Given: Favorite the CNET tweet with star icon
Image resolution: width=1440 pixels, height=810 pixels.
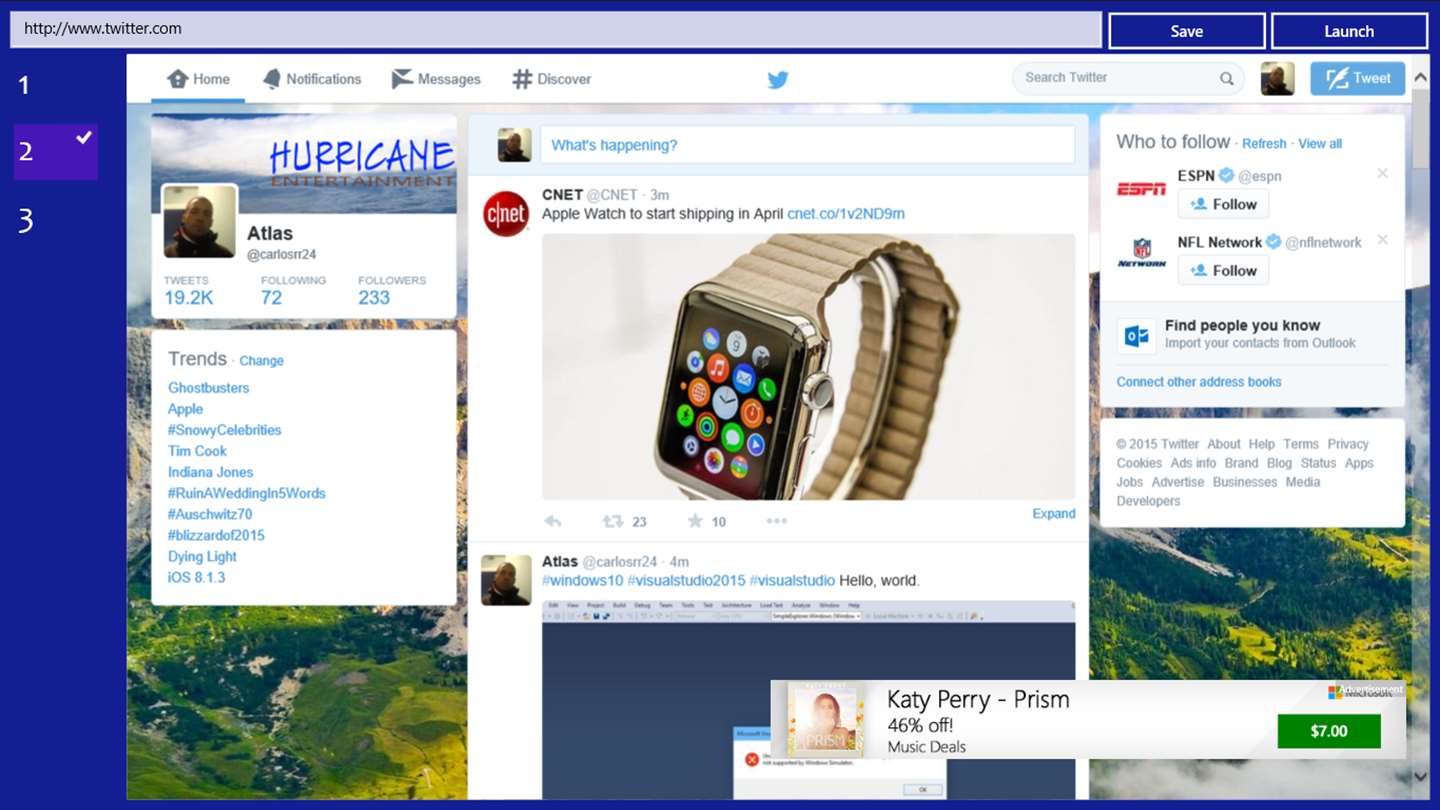Looking at the screenshot, I should tap(695, 521).
